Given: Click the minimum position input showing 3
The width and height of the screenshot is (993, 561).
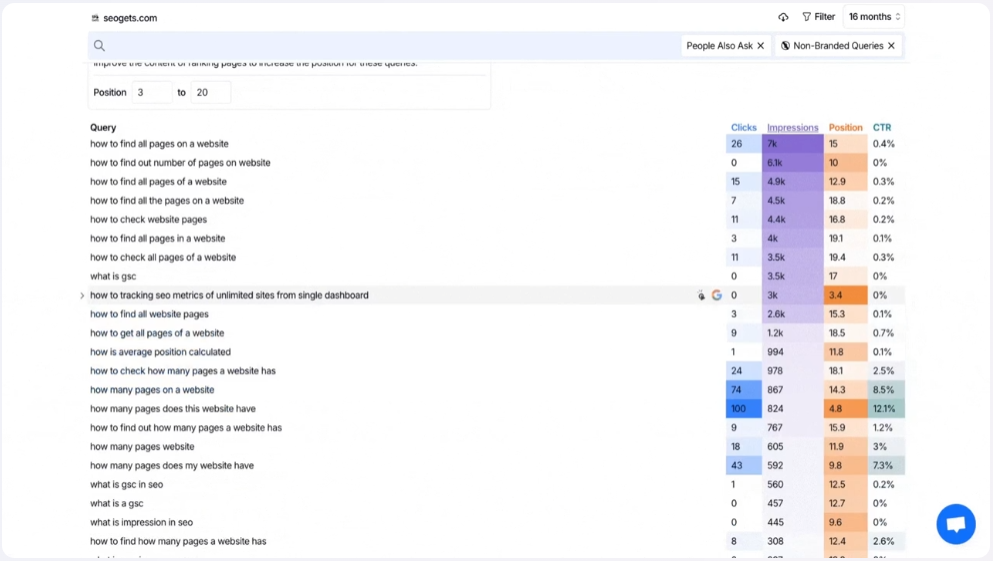Looking at the screenshot, I should tap(151, 92).
